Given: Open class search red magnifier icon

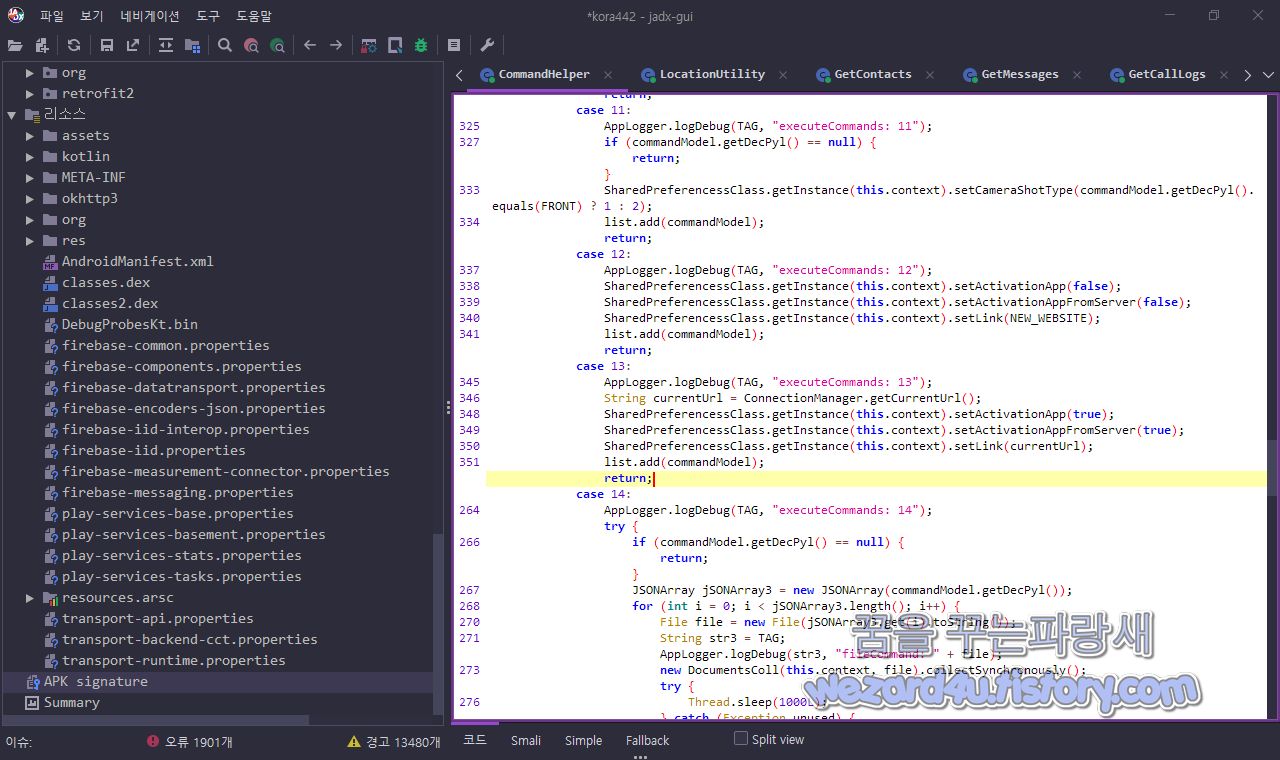Looking at the screenshot, I should click(251, 45).
